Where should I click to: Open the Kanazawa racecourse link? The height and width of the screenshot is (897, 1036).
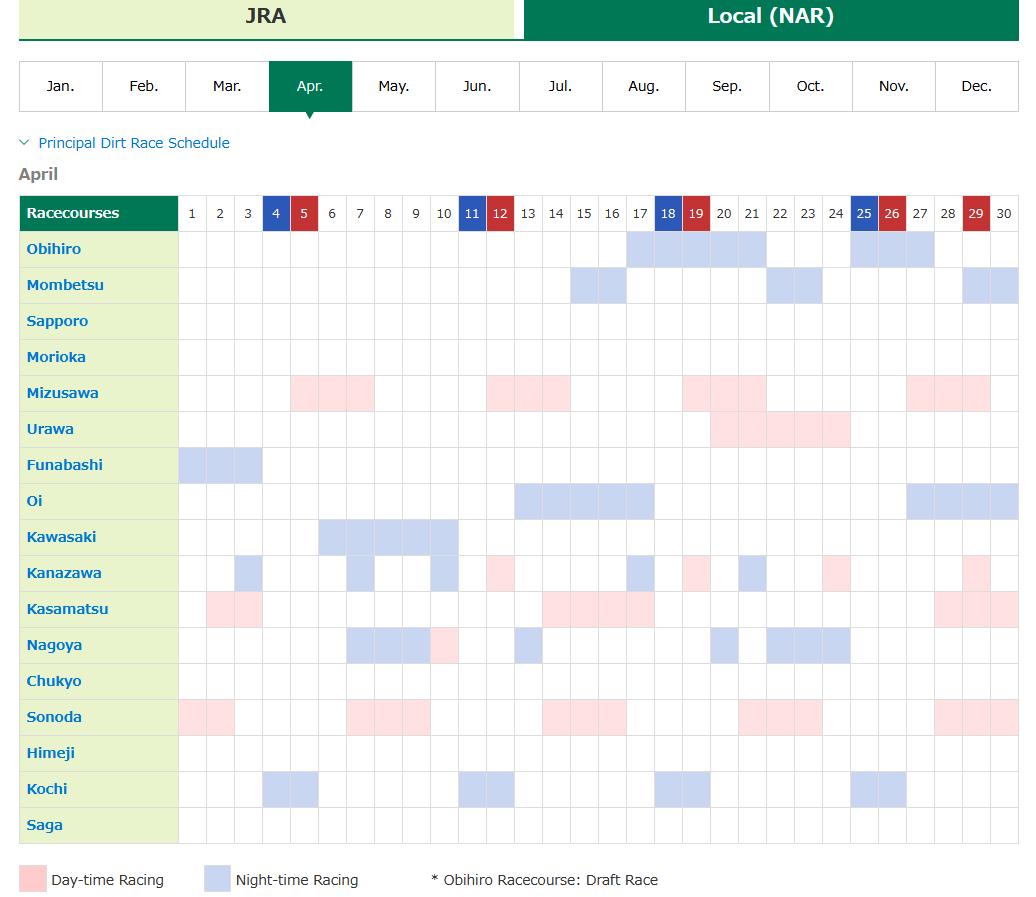click(63, 573)
